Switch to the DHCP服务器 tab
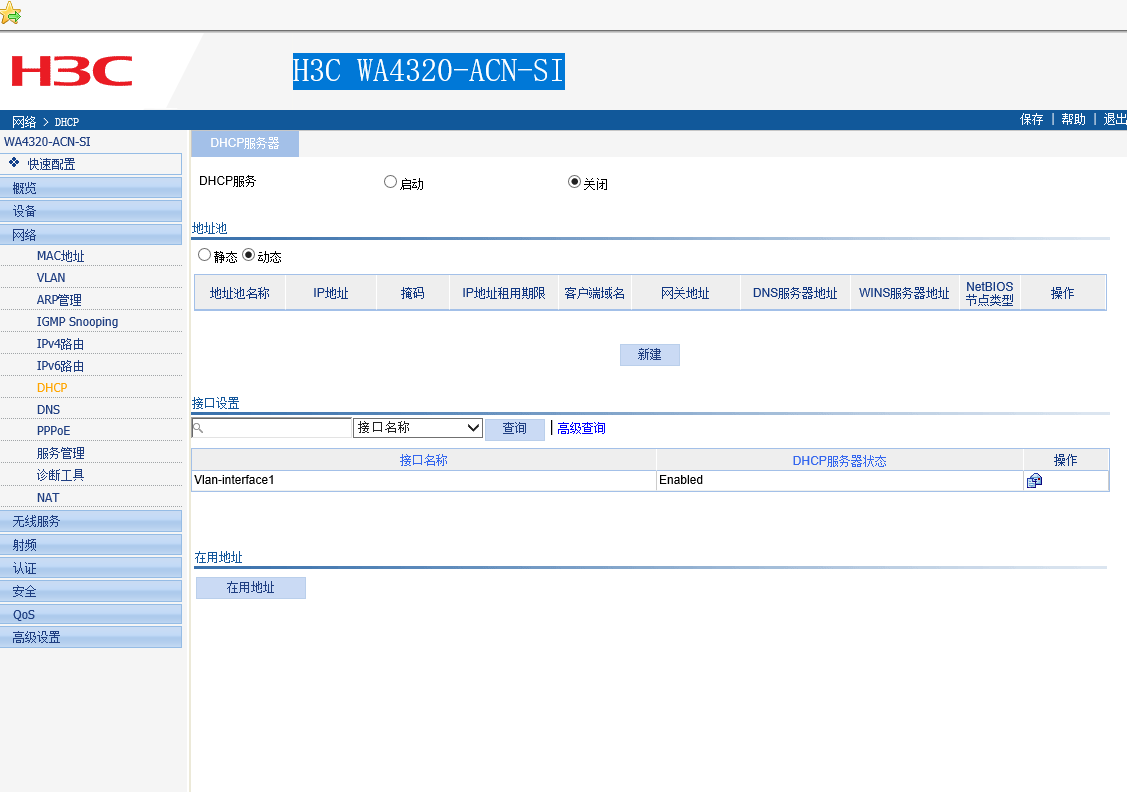The width and height of the screenshot is (1127, 792). point(245,144)
